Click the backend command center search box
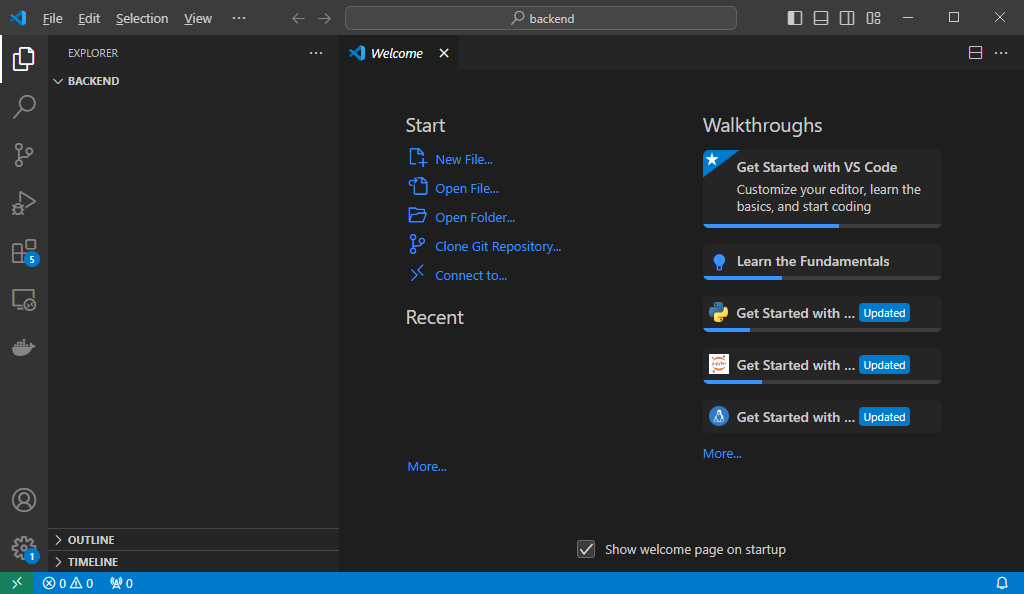The width and height of the screenshot is (1024, 594). point(541,18)
